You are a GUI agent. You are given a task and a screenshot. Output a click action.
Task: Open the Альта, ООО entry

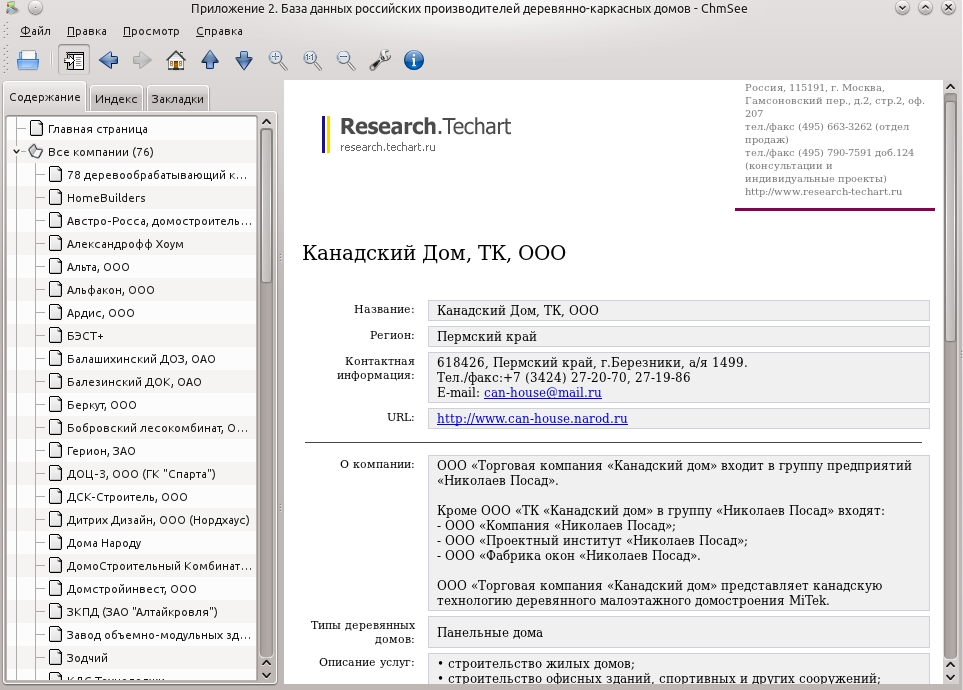(x=98, y=267)
